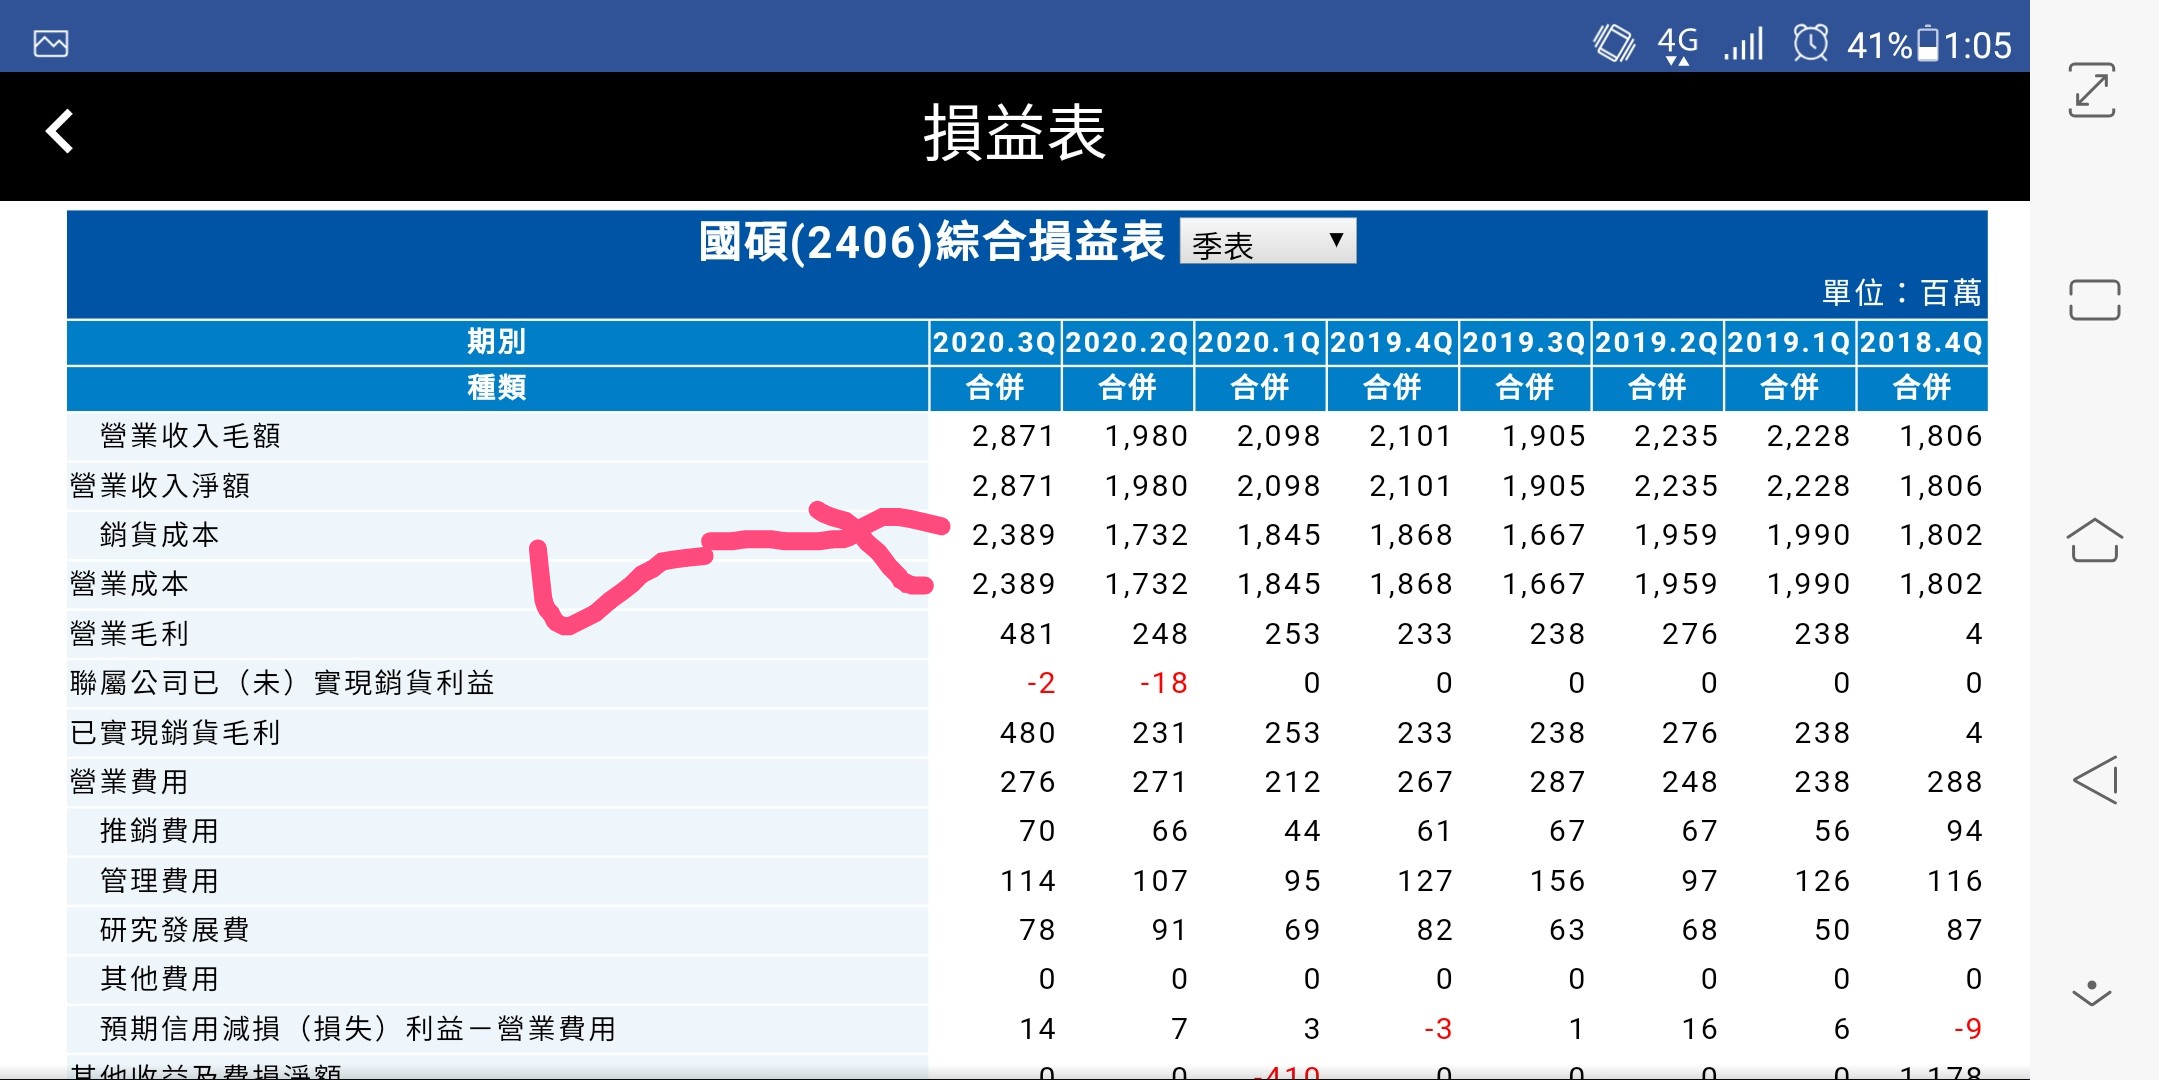Image resolution: width=2159 pixels, height=1080 pixels.
Task: Open the 季表 period dropdown
Action: coord(1267,242)
